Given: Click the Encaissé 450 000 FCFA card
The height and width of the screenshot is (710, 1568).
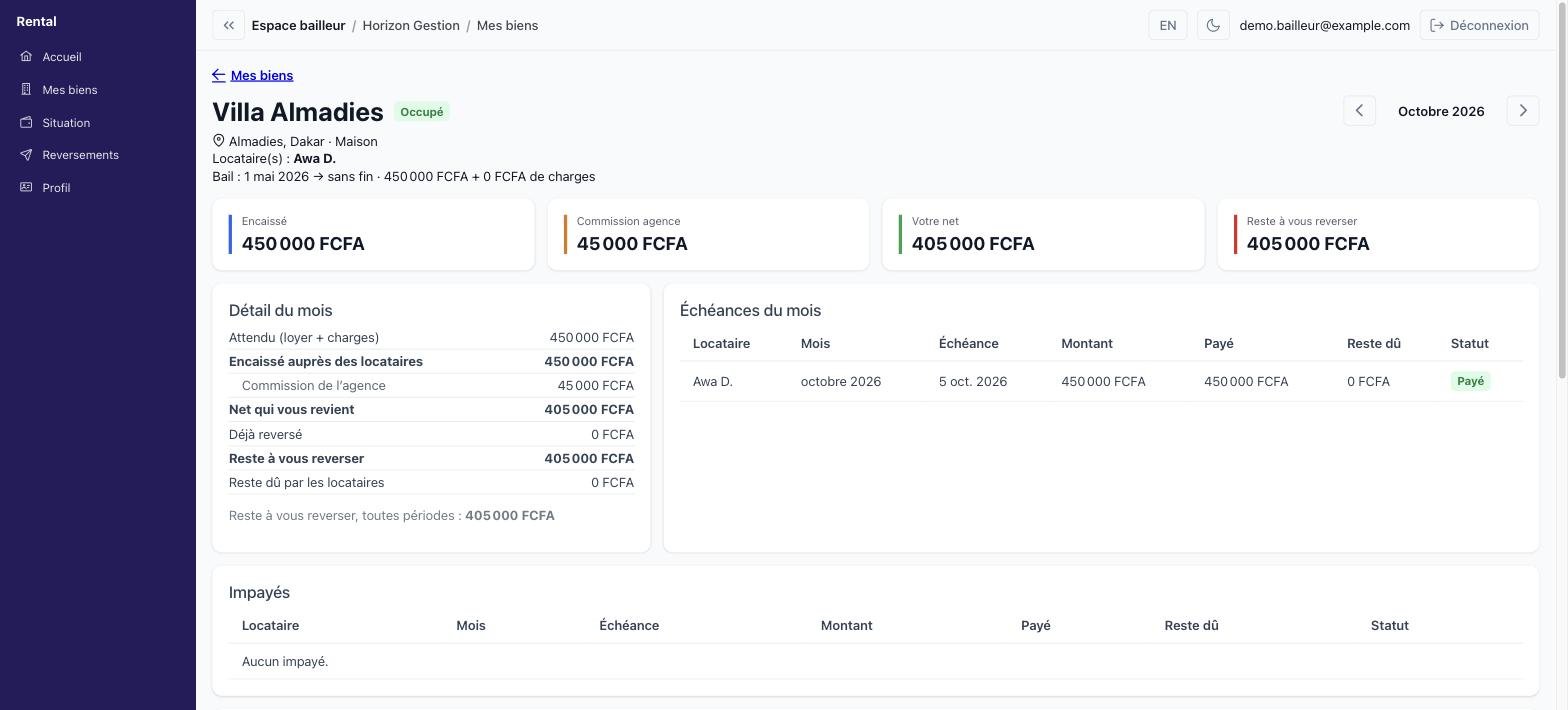Looking at the screenshot, I should (x=373, y=234).
